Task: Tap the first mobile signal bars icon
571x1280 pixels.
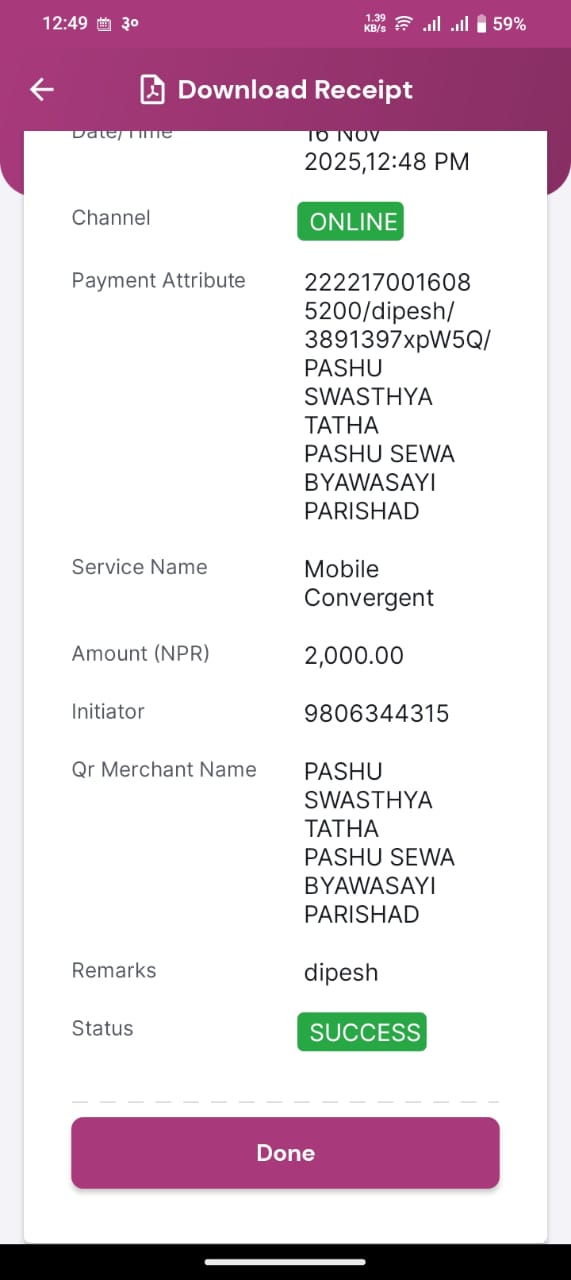Action: [x=432, y=23]
